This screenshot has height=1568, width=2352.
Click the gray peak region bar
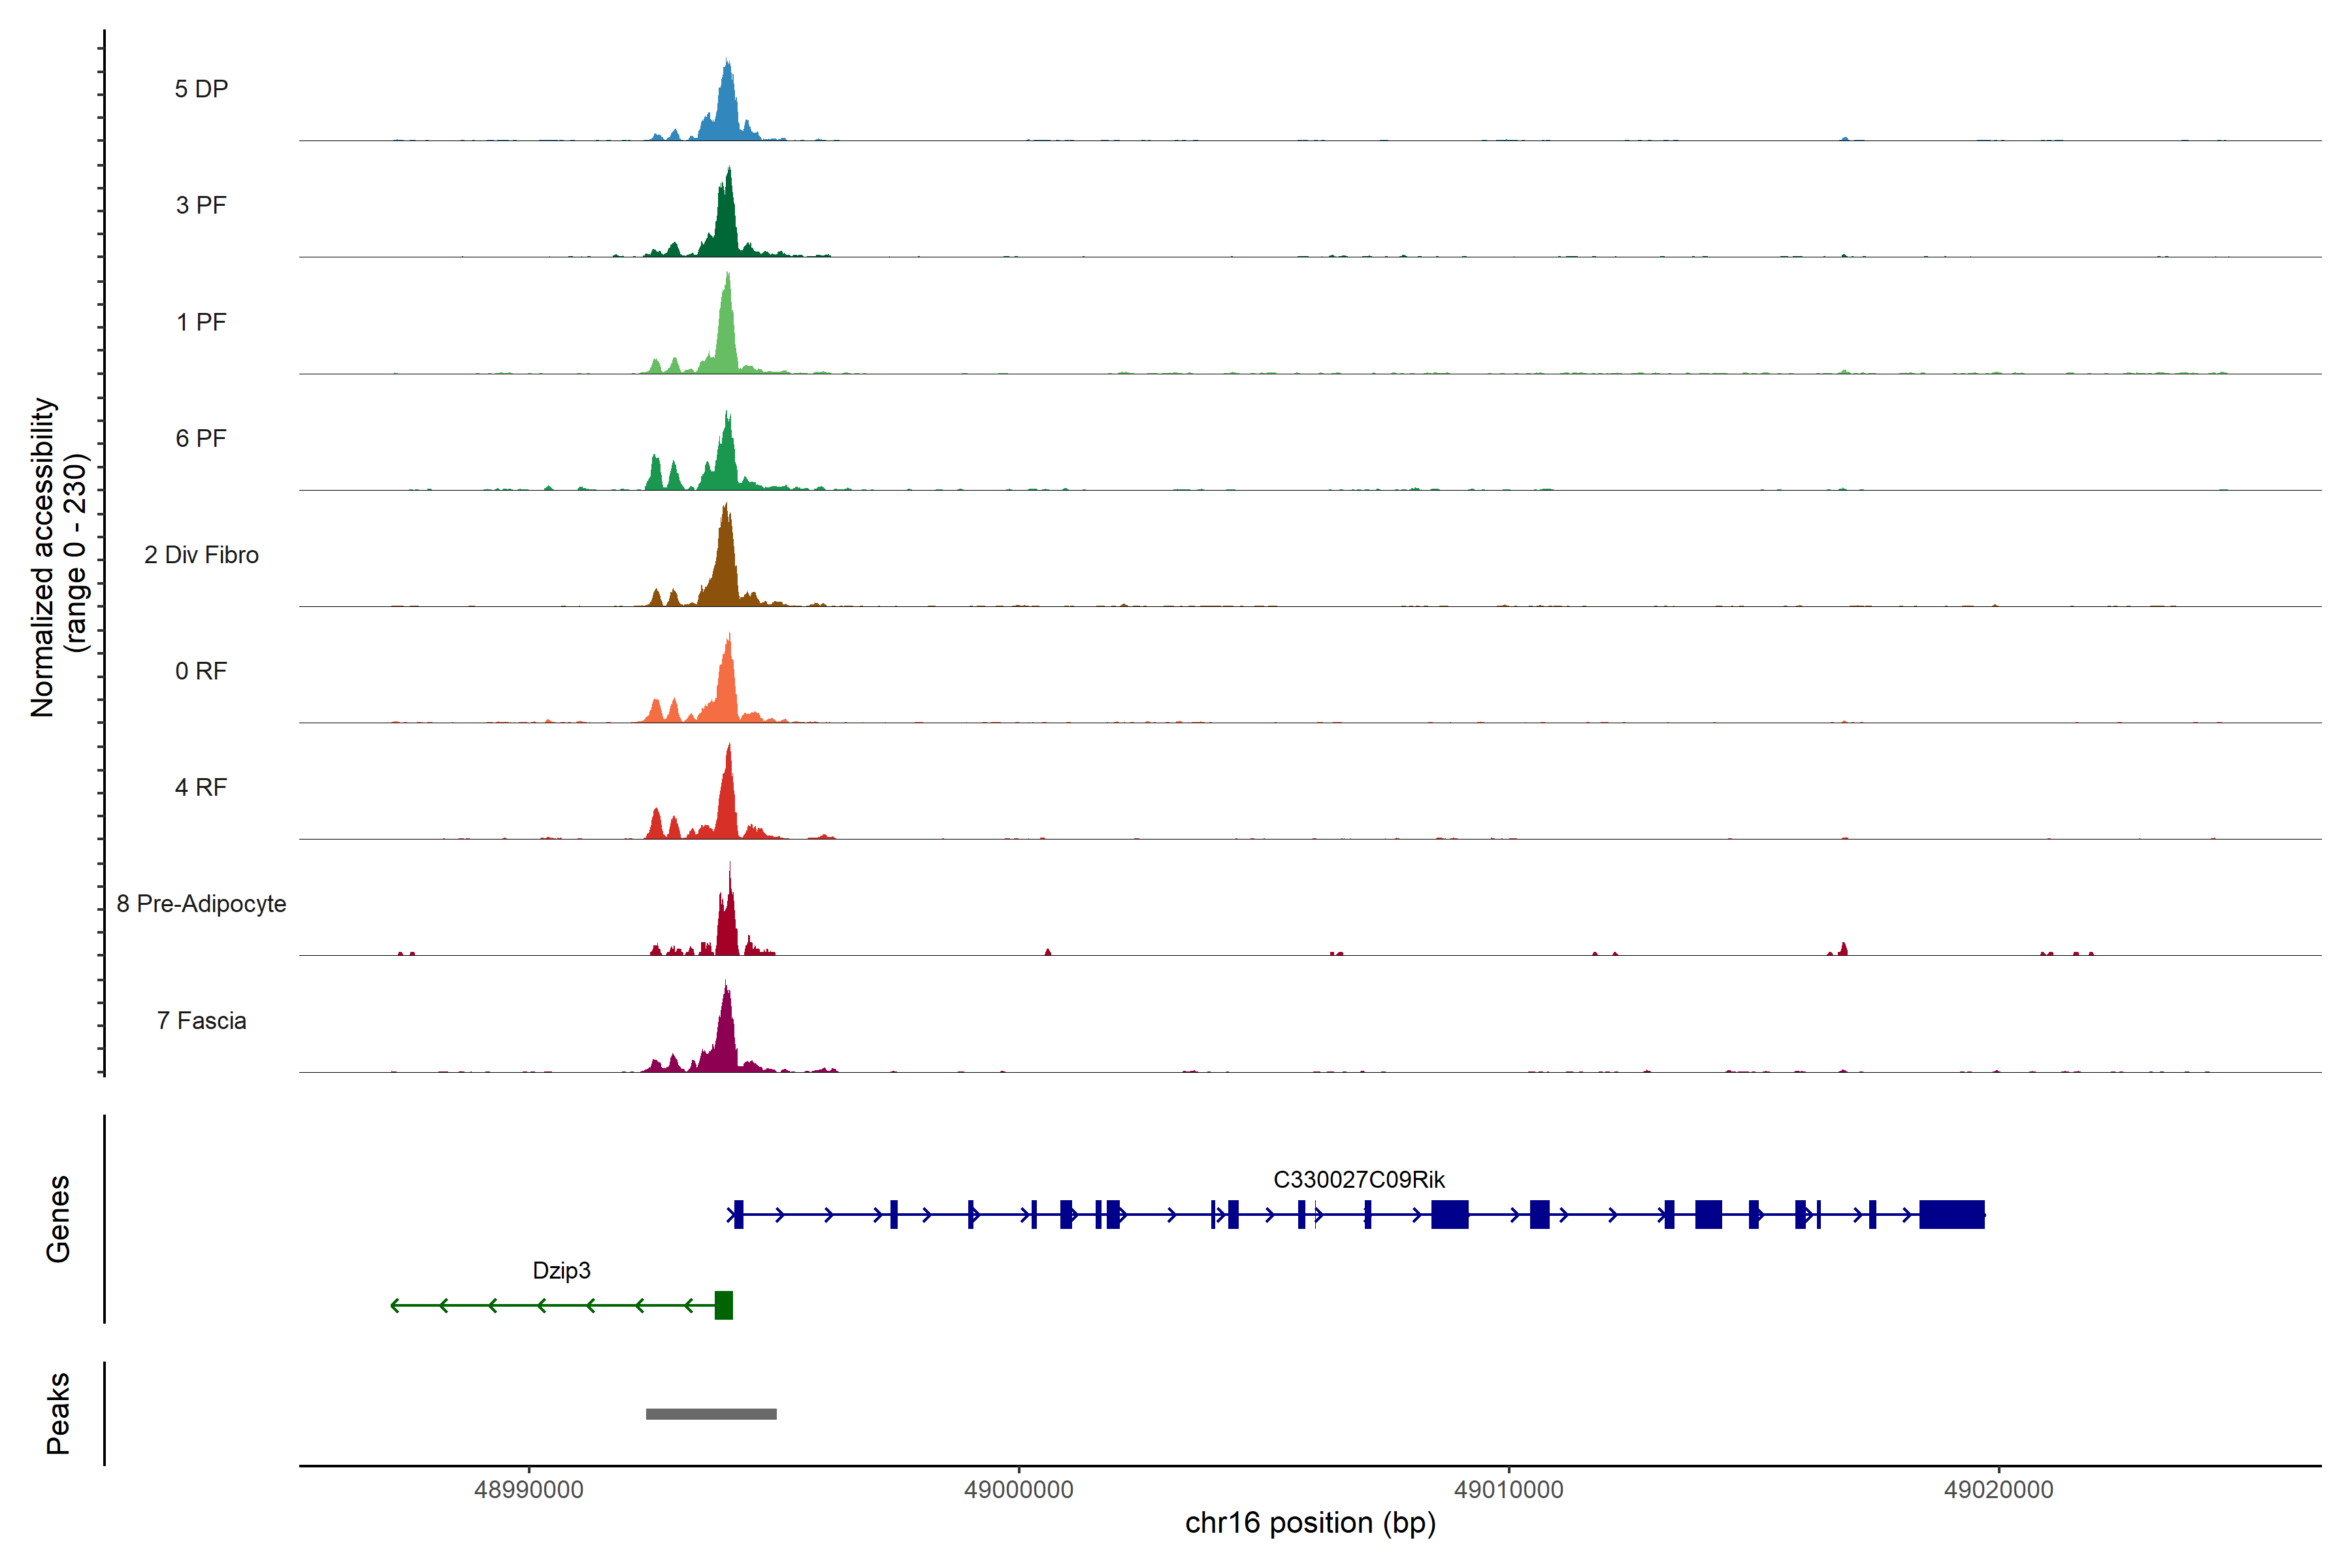[711, 1414]
